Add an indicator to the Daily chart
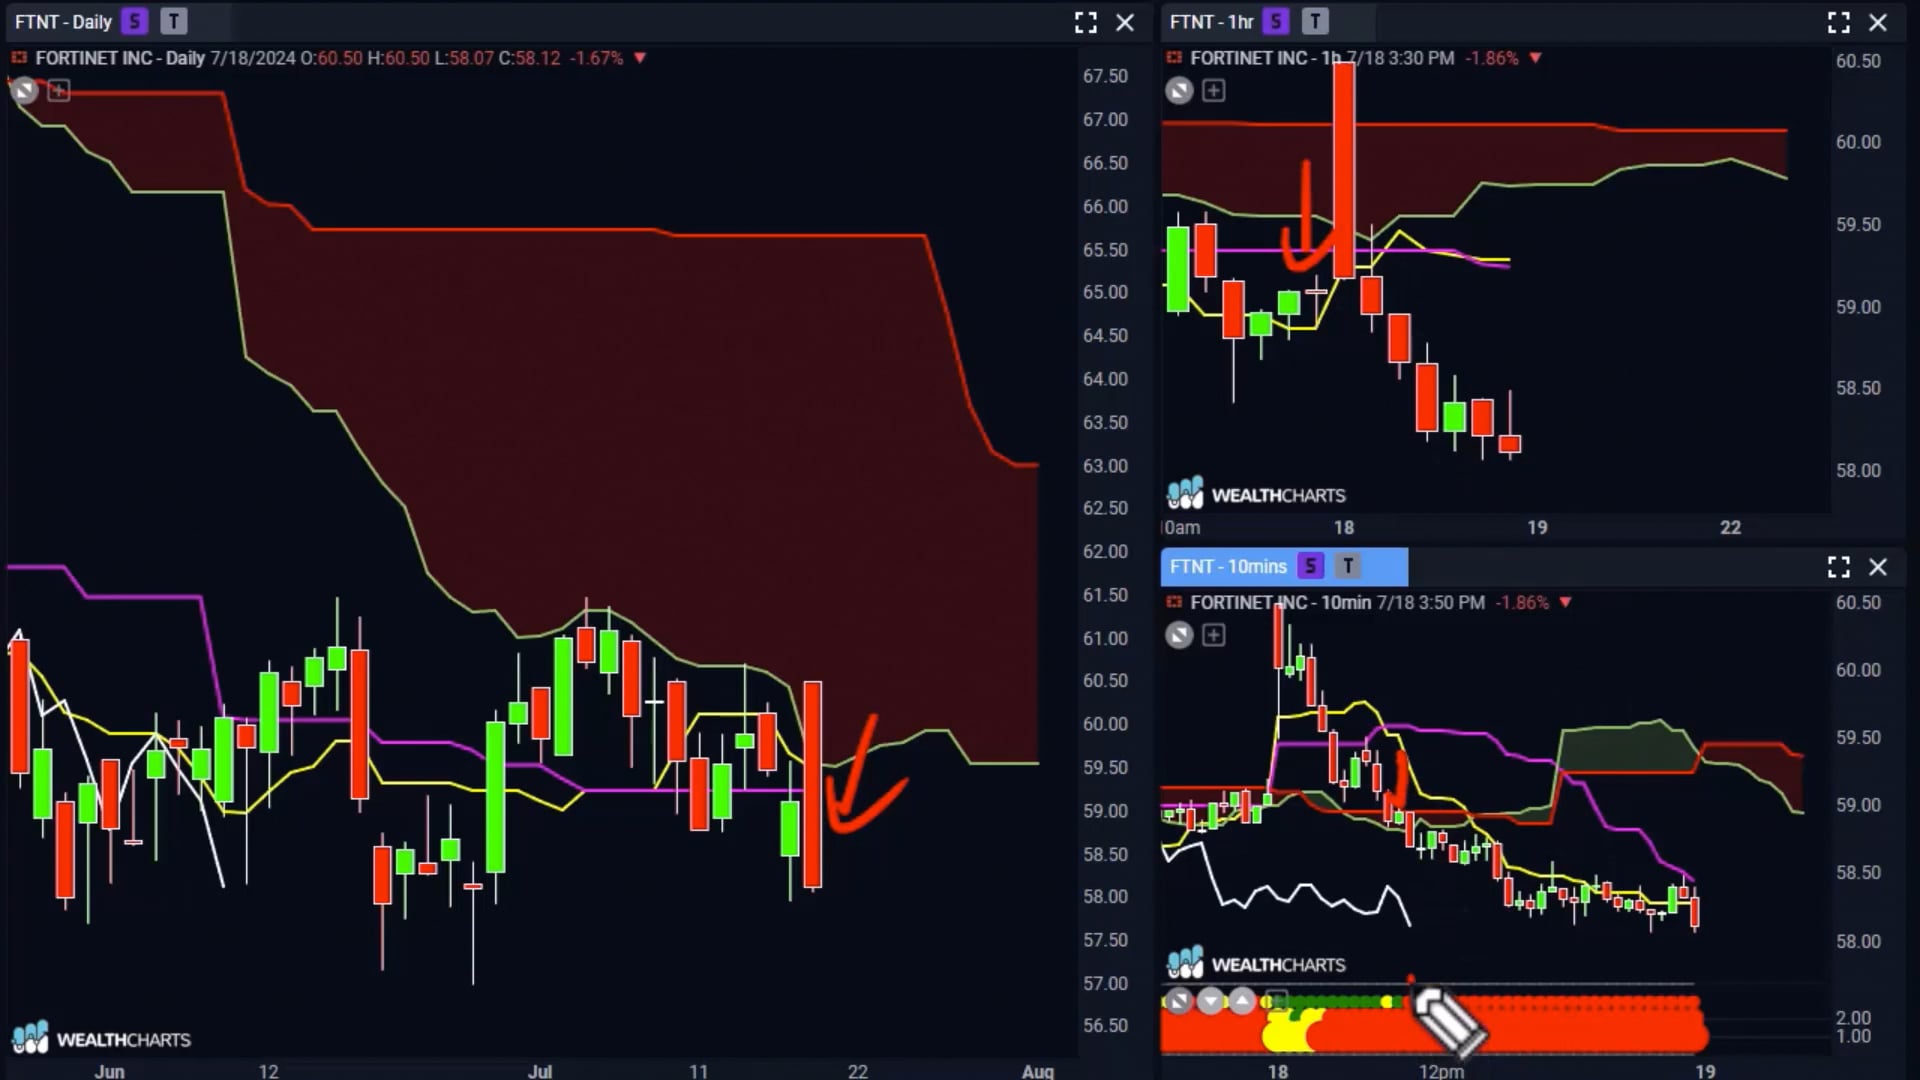The height and width of the screenshot is (1080, 1920). pyautogui.click(x=59, y=91)
